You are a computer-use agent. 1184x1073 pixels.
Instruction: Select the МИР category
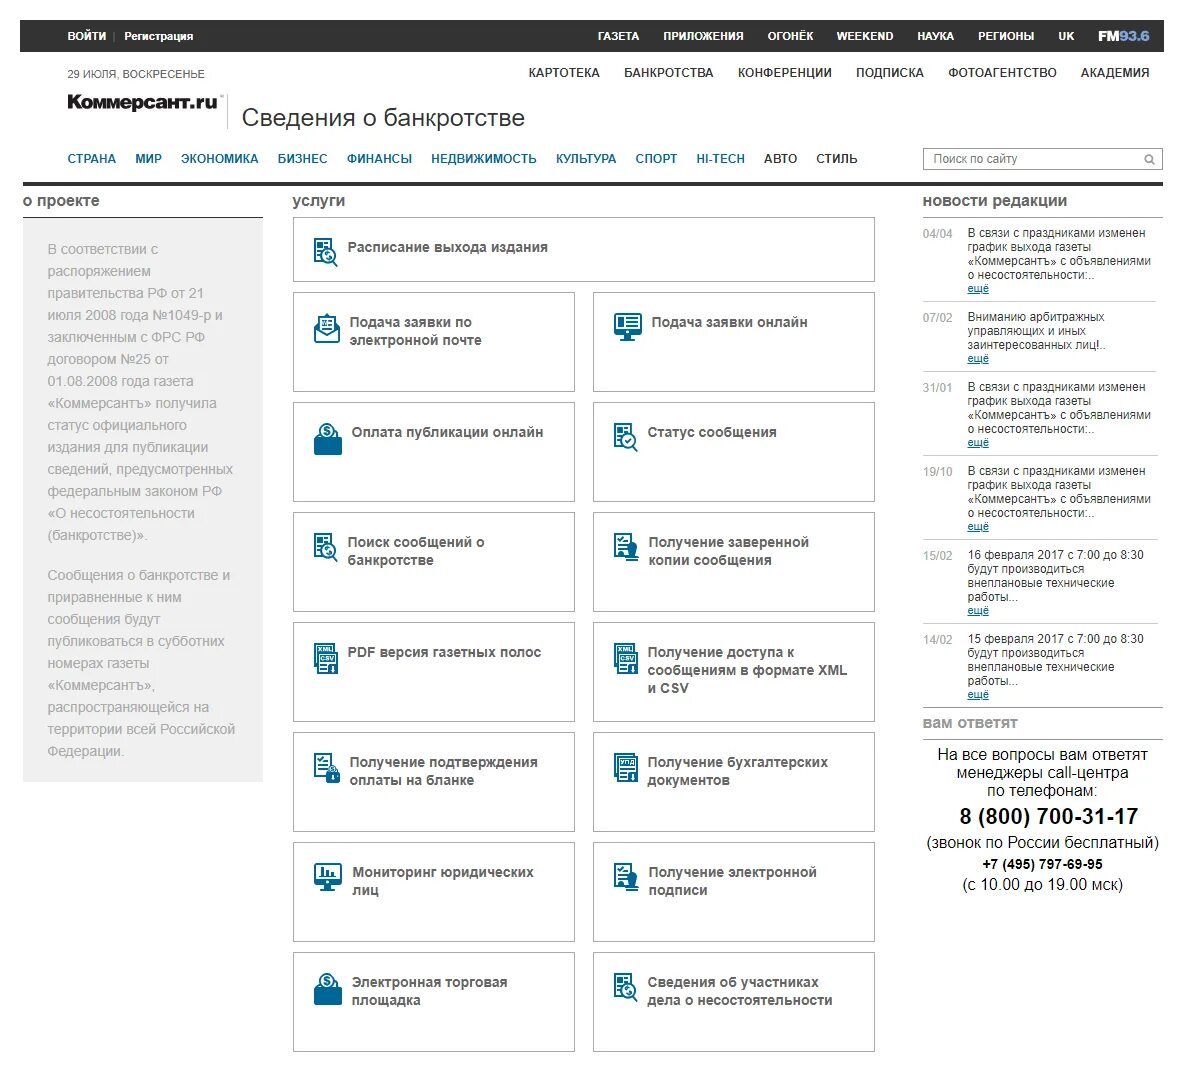tap(149, 159)
